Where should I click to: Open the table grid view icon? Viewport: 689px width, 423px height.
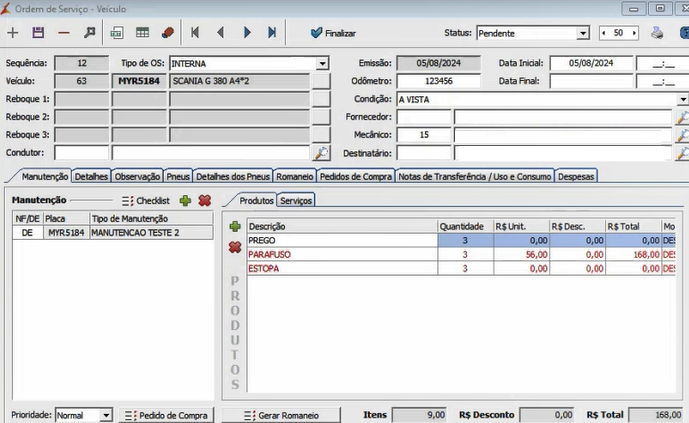(142, 33)
